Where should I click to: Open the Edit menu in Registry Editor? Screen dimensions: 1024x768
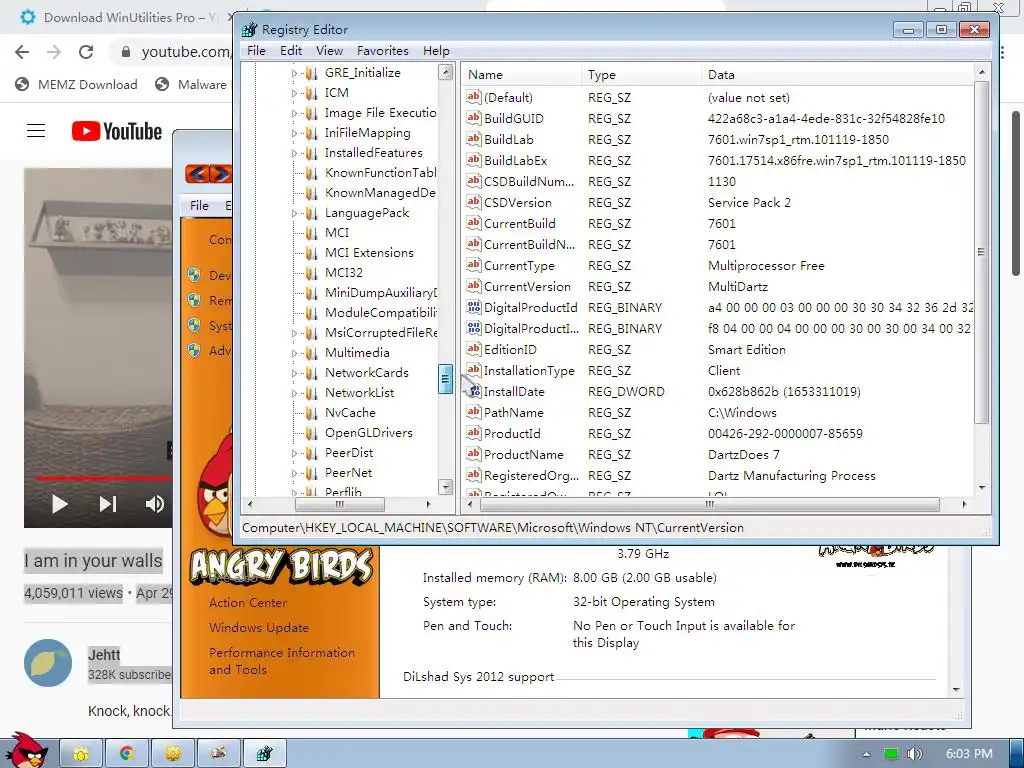click(x=291, y=50)
